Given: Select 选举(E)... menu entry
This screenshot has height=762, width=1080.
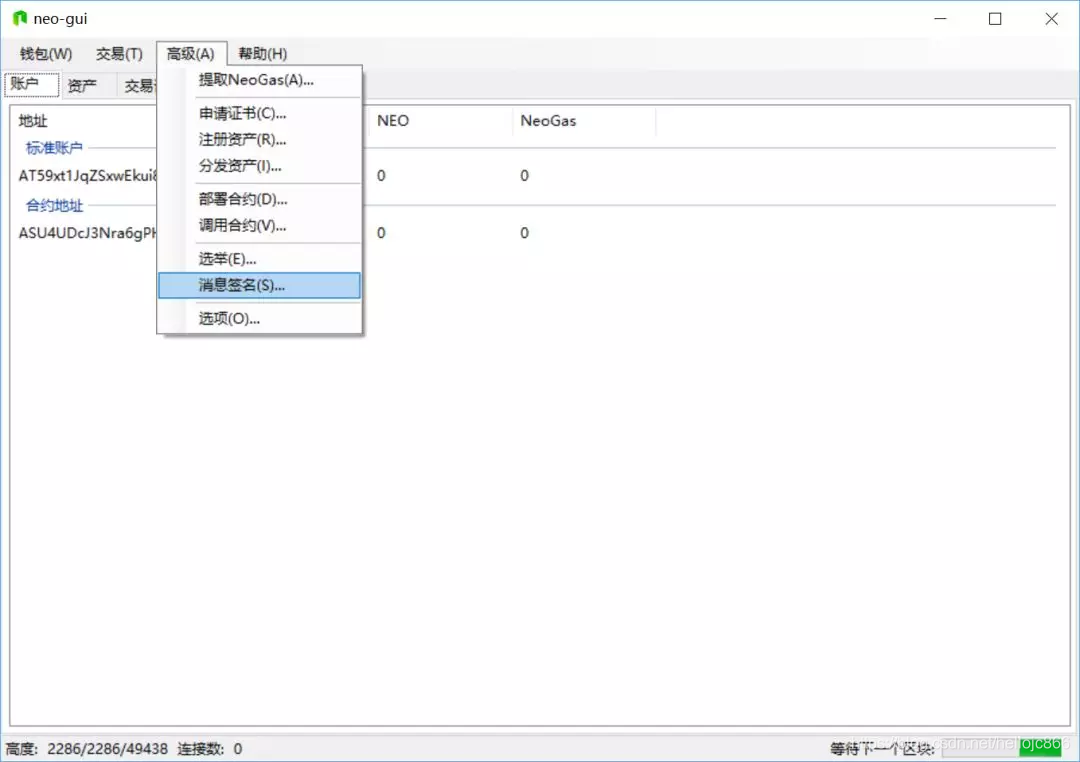Looking at the screenshot, I should (x=259, y=259).
